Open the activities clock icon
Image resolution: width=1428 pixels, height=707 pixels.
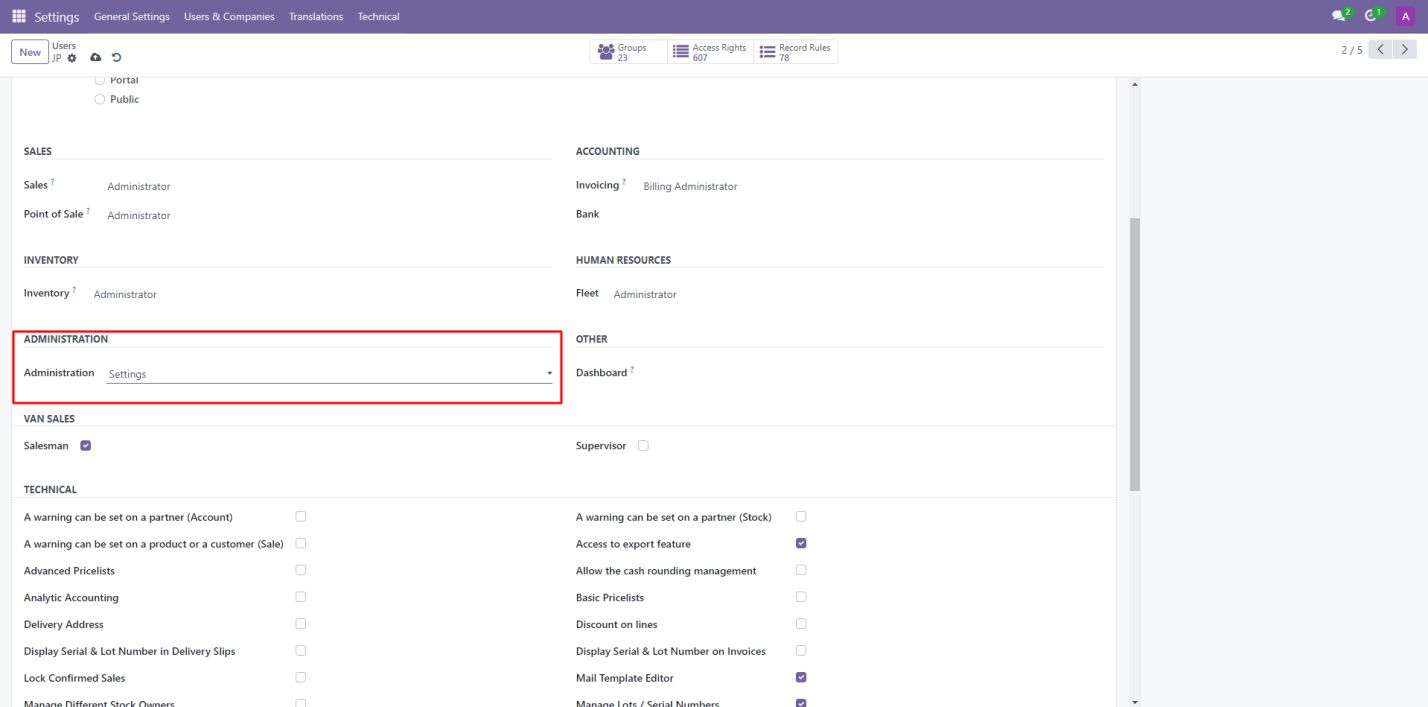point(1371,16)
